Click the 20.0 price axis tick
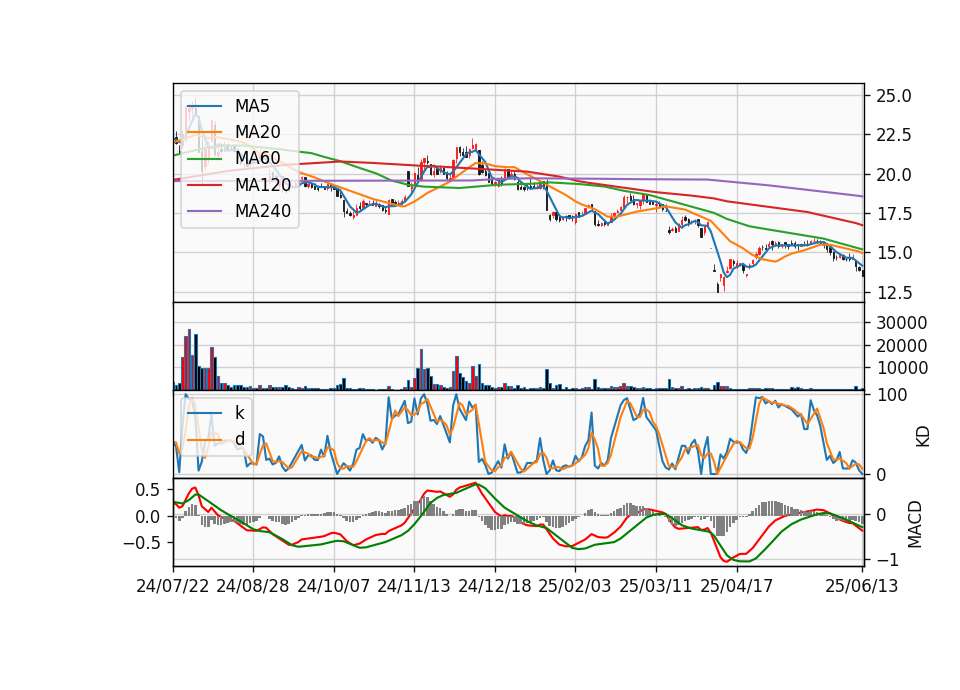Screen dimensions: 960x690 pos(894,175)
